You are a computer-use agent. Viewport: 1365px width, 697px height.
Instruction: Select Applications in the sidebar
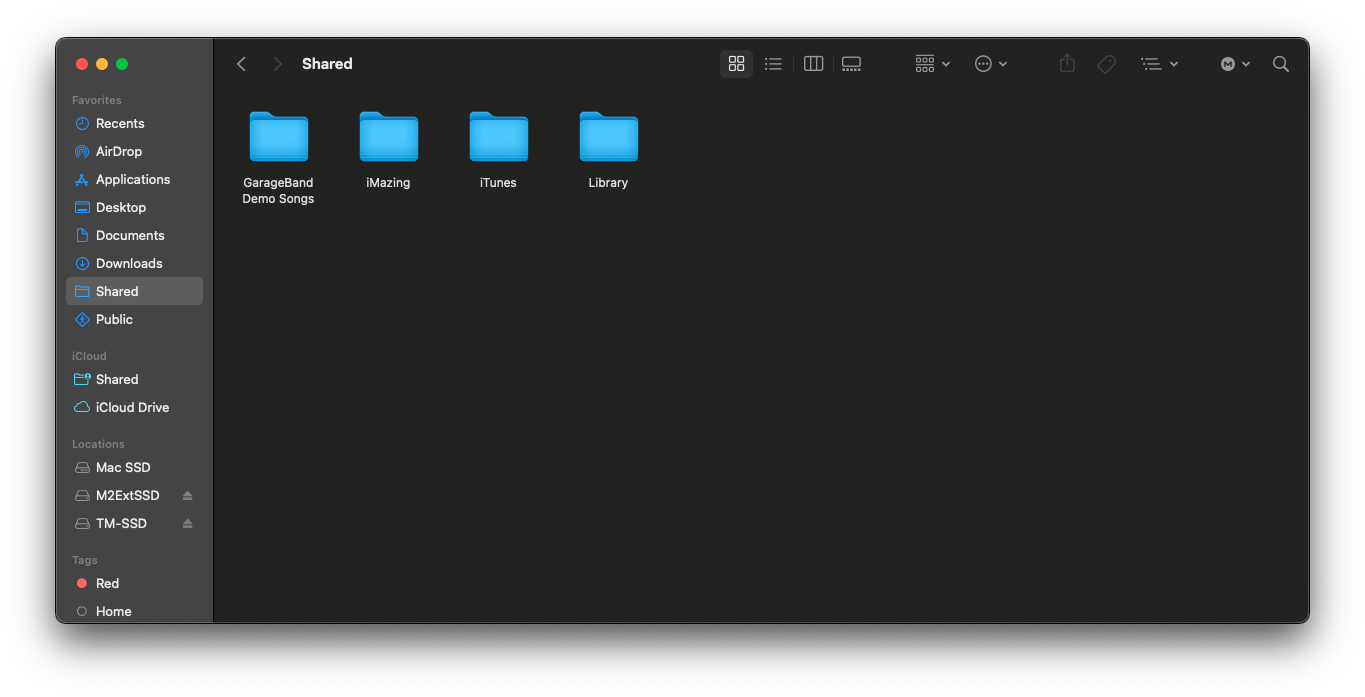pos(134,180)
